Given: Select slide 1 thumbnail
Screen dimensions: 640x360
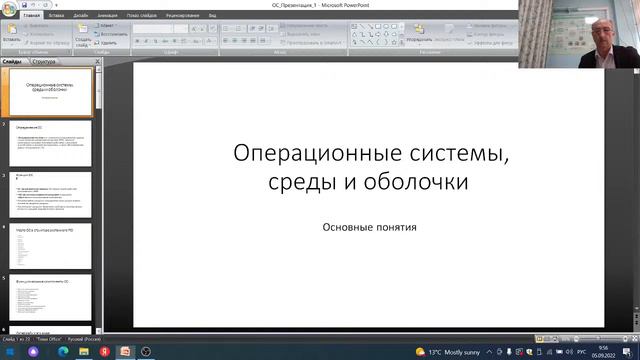Looking at the screenshot, I should (x=51, y=92).
